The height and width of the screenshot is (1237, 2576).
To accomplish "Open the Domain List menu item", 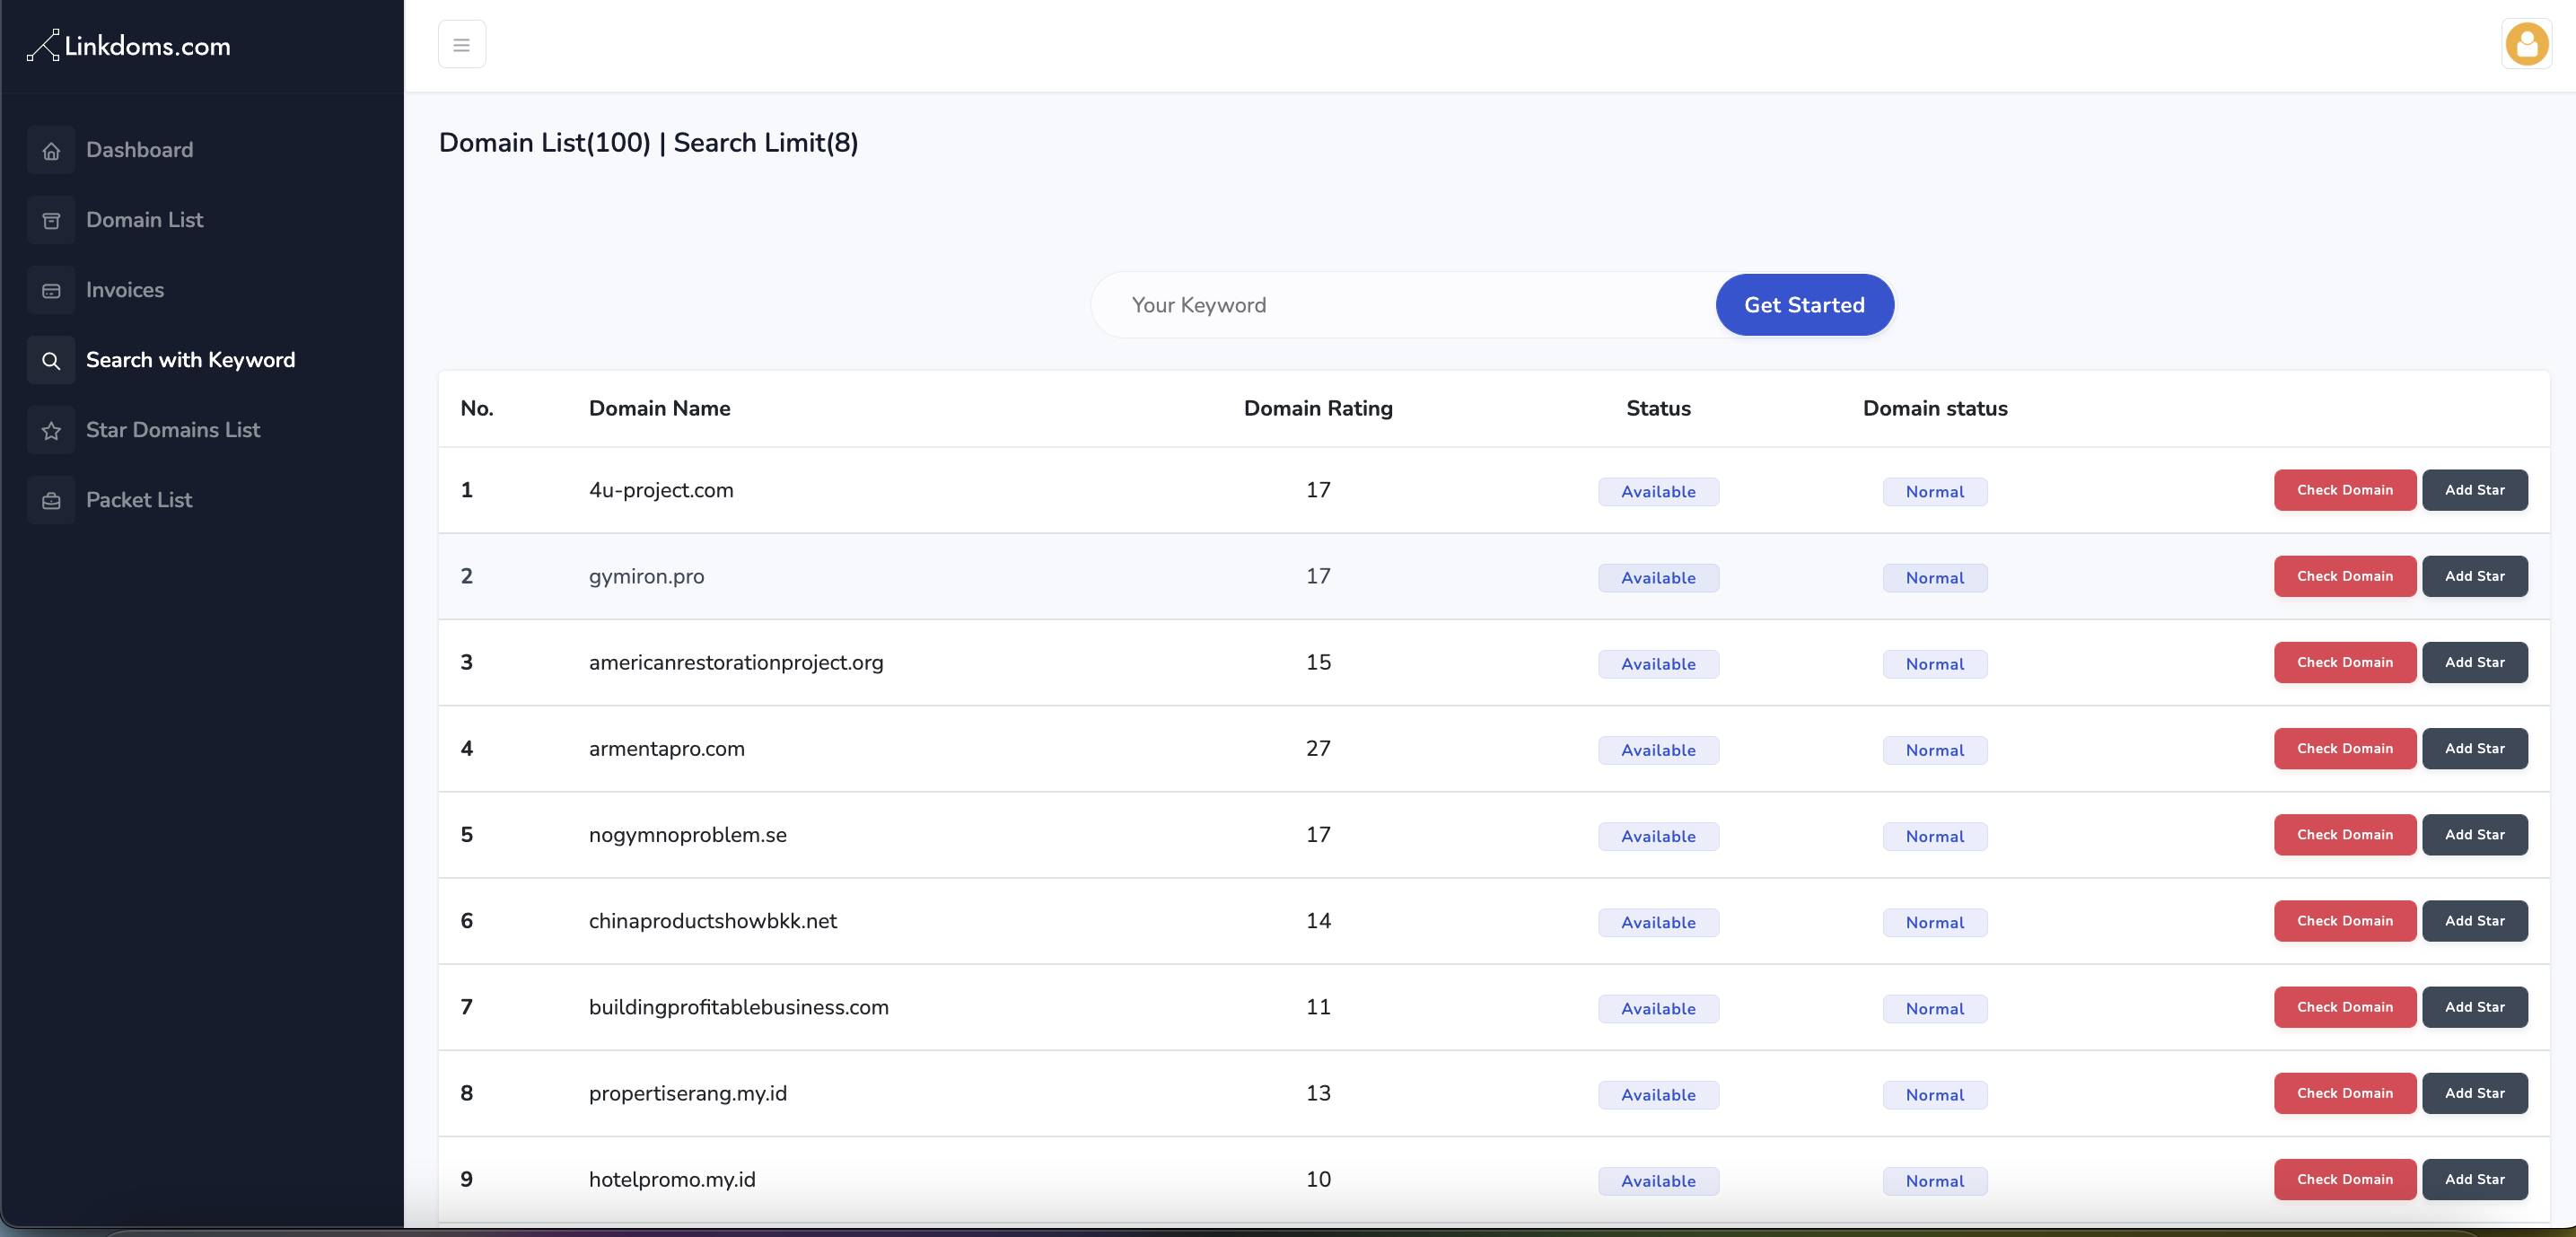I will pyautogui.click(x=145, y=220).
